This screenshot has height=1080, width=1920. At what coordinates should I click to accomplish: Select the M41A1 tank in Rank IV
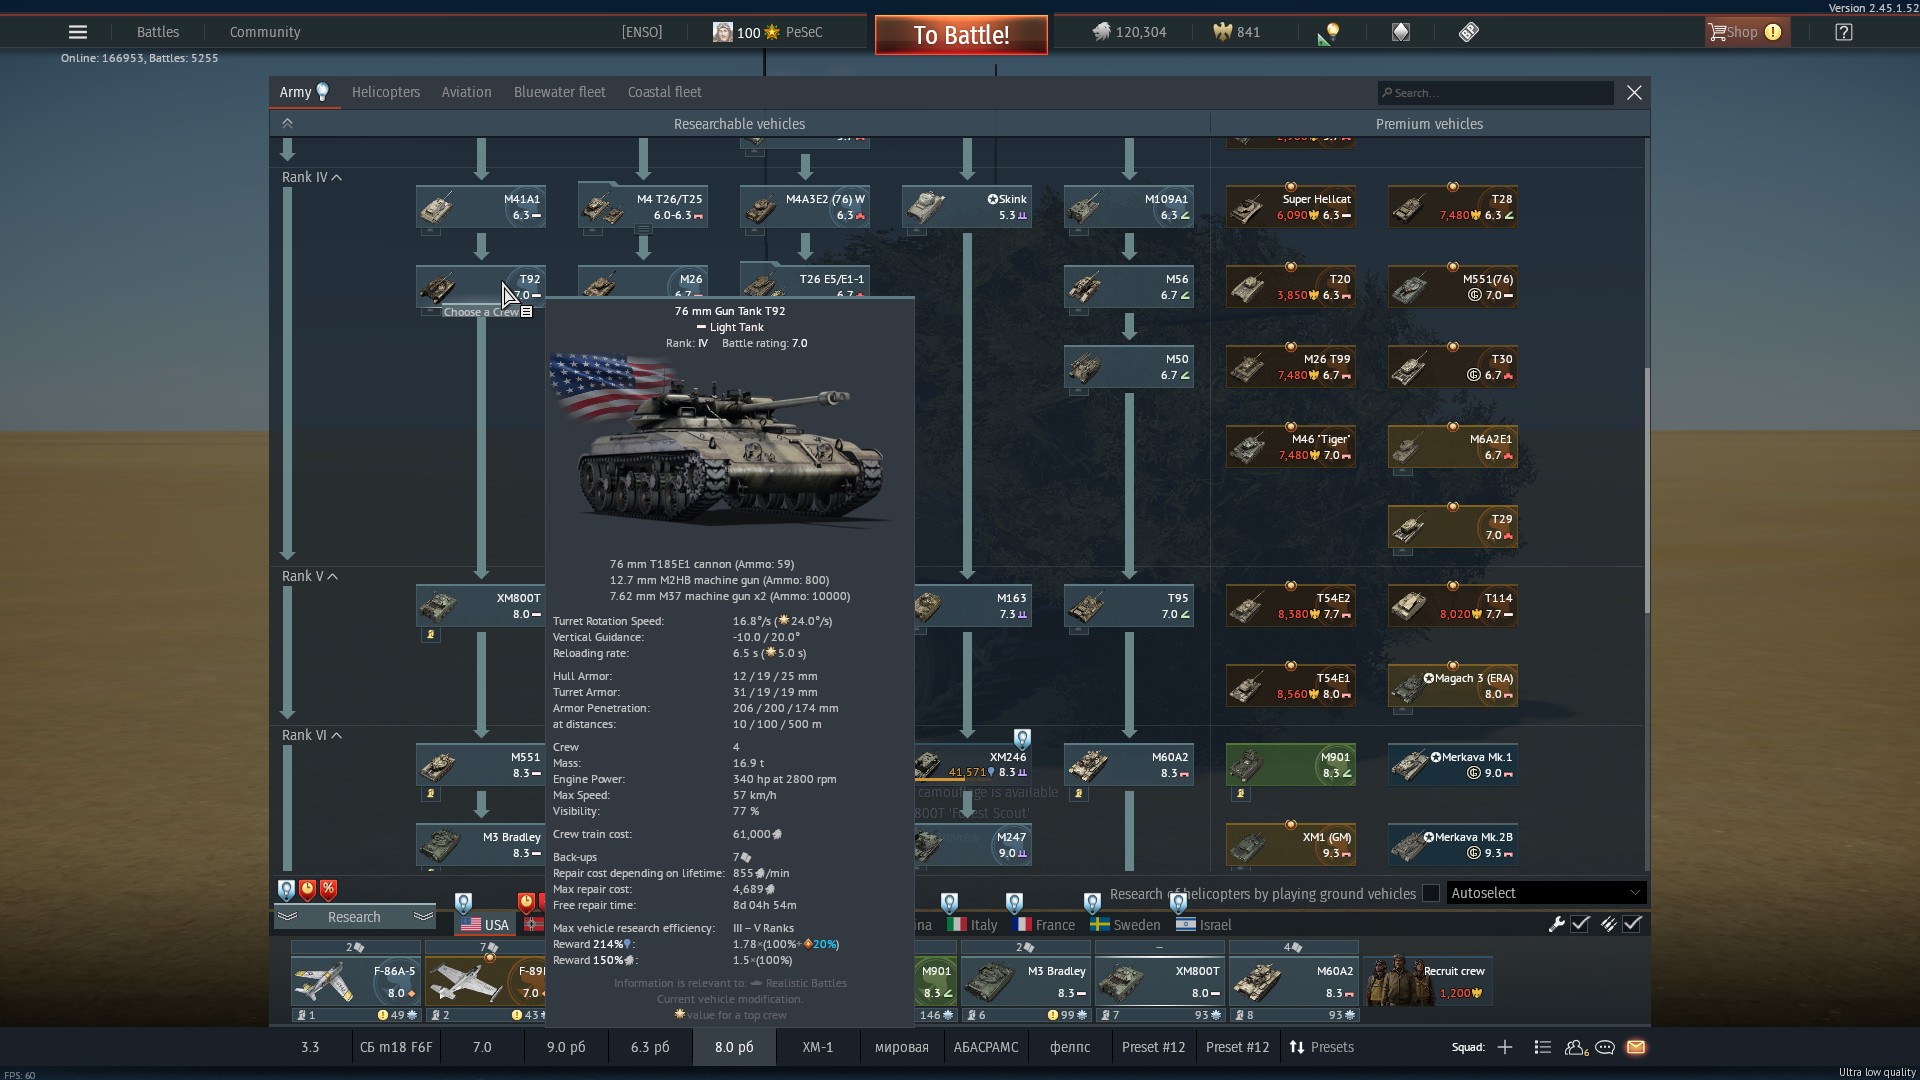click(481, 207)
